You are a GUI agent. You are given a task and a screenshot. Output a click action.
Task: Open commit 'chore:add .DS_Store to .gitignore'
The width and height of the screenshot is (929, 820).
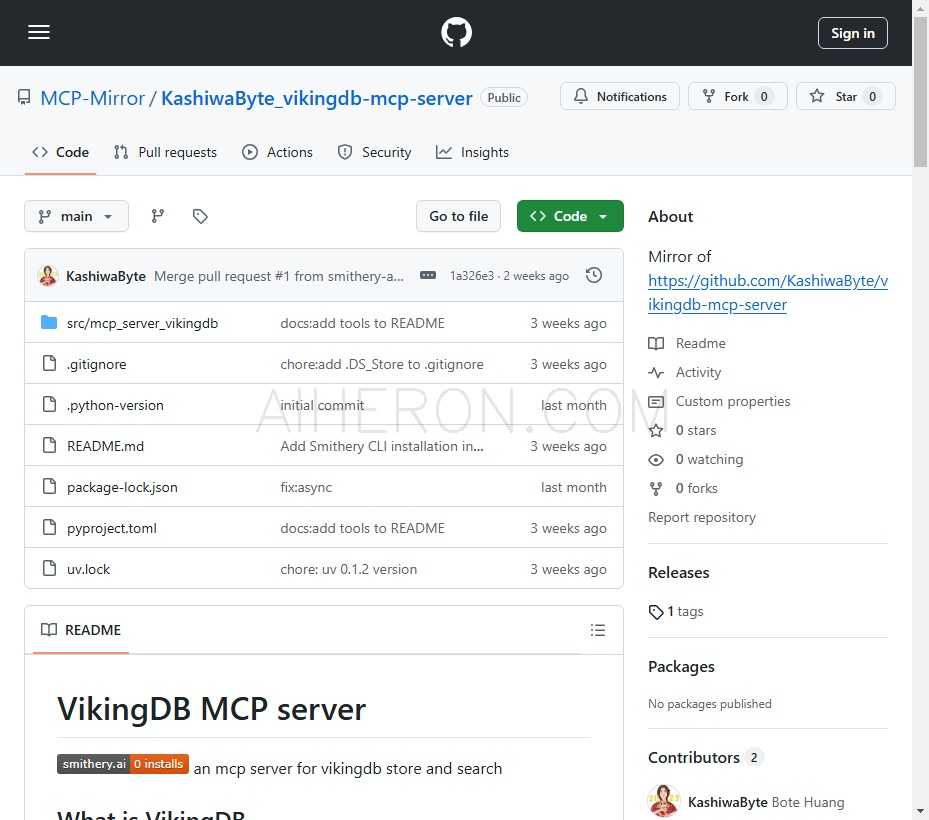coord(382,364)
